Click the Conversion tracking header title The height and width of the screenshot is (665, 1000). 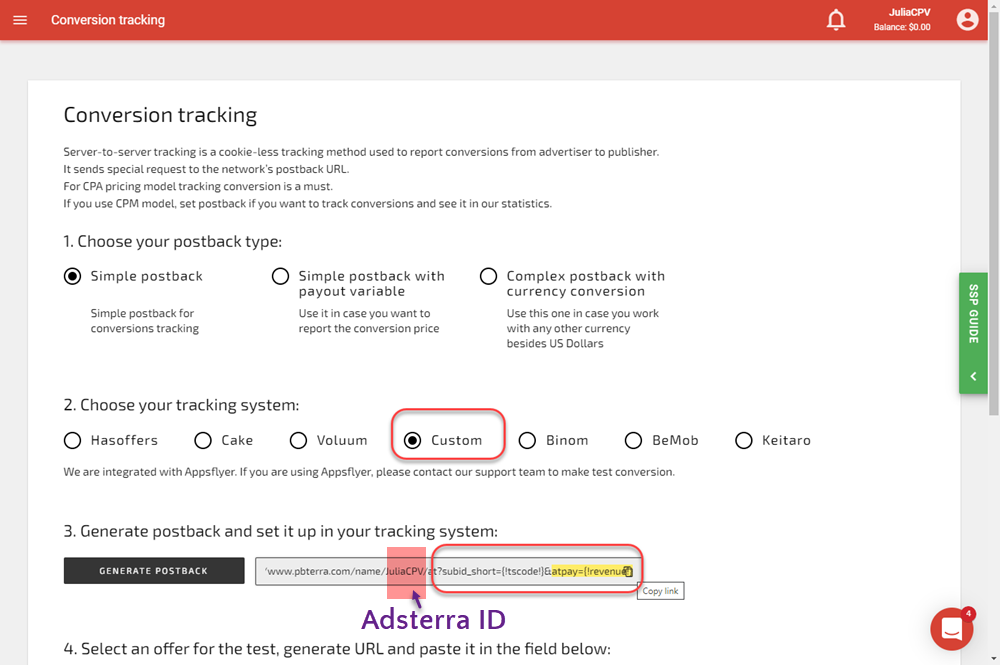pyautogui.click(x=108, y=20)
